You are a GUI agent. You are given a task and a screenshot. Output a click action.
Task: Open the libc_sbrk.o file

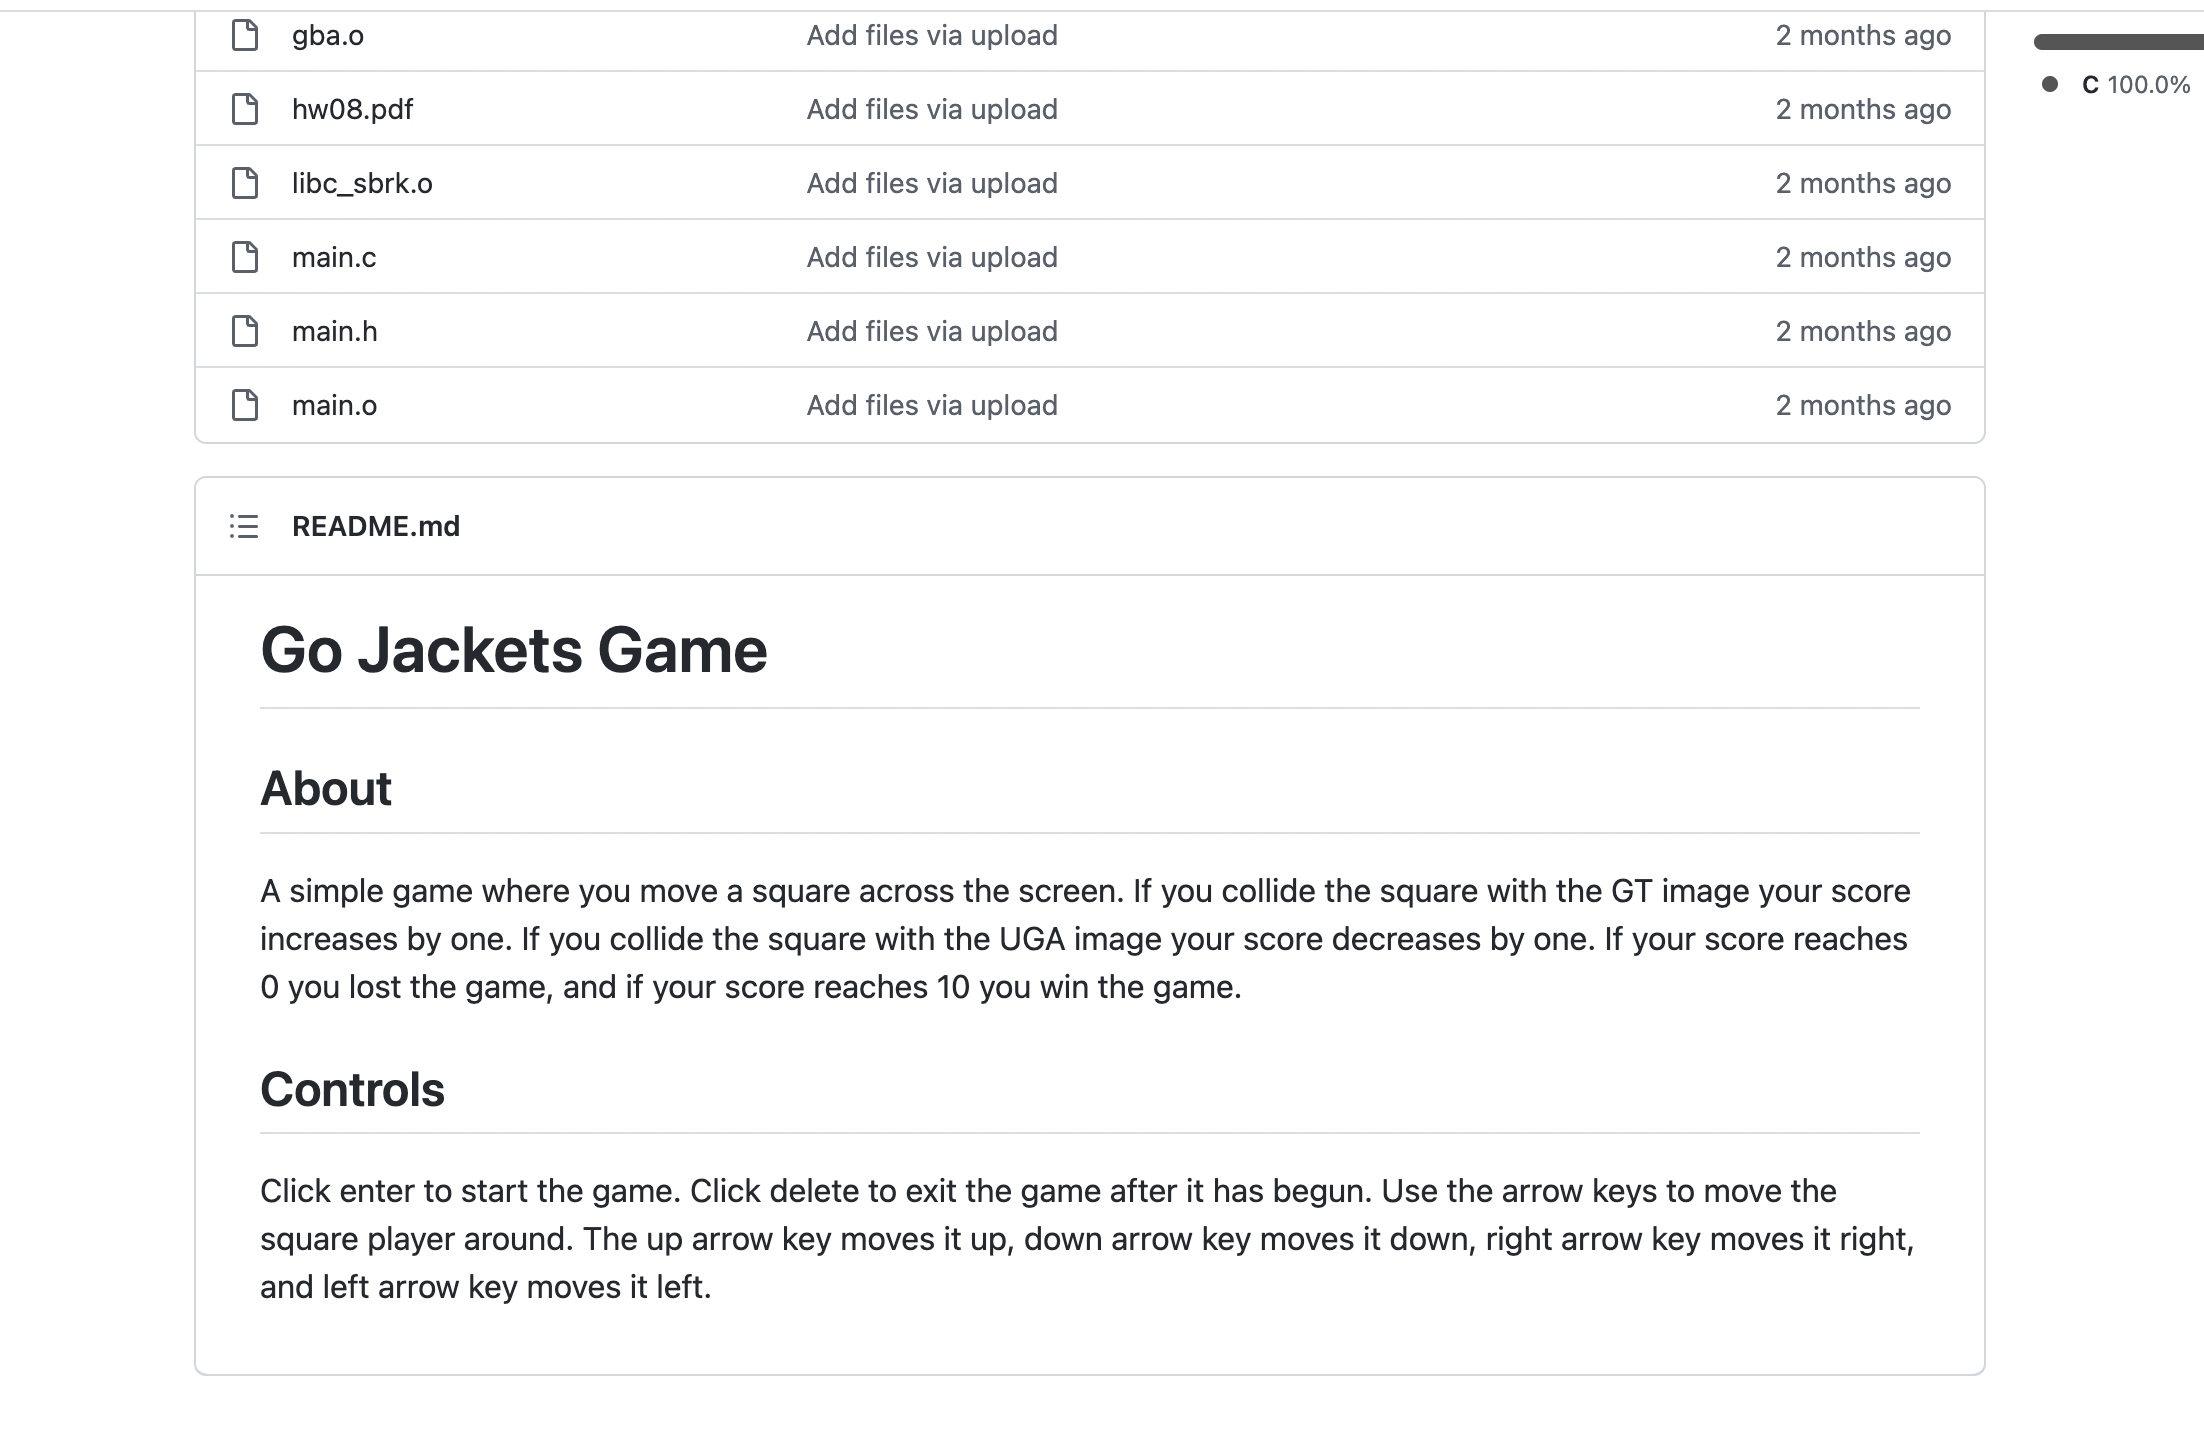click(362, 183)
